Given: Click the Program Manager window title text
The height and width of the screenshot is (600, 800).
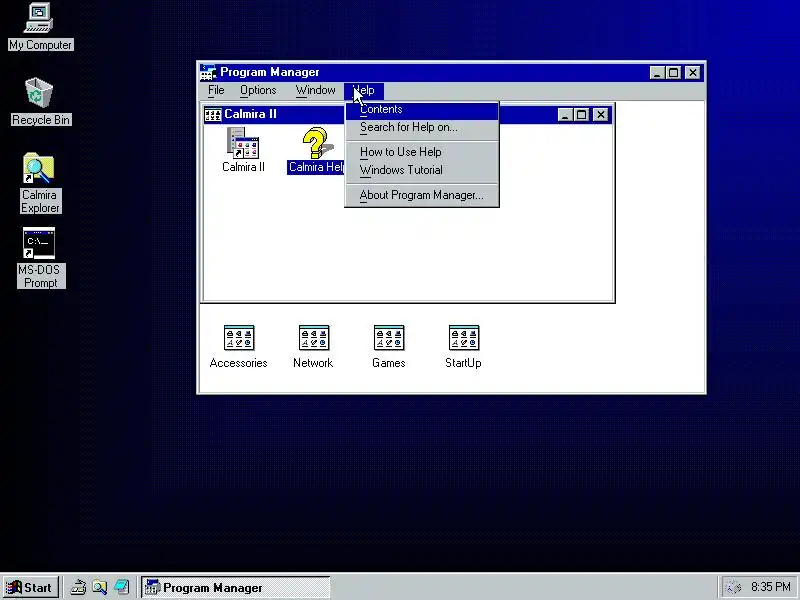Looking at the screenshot, I should (x=269, y=72).
